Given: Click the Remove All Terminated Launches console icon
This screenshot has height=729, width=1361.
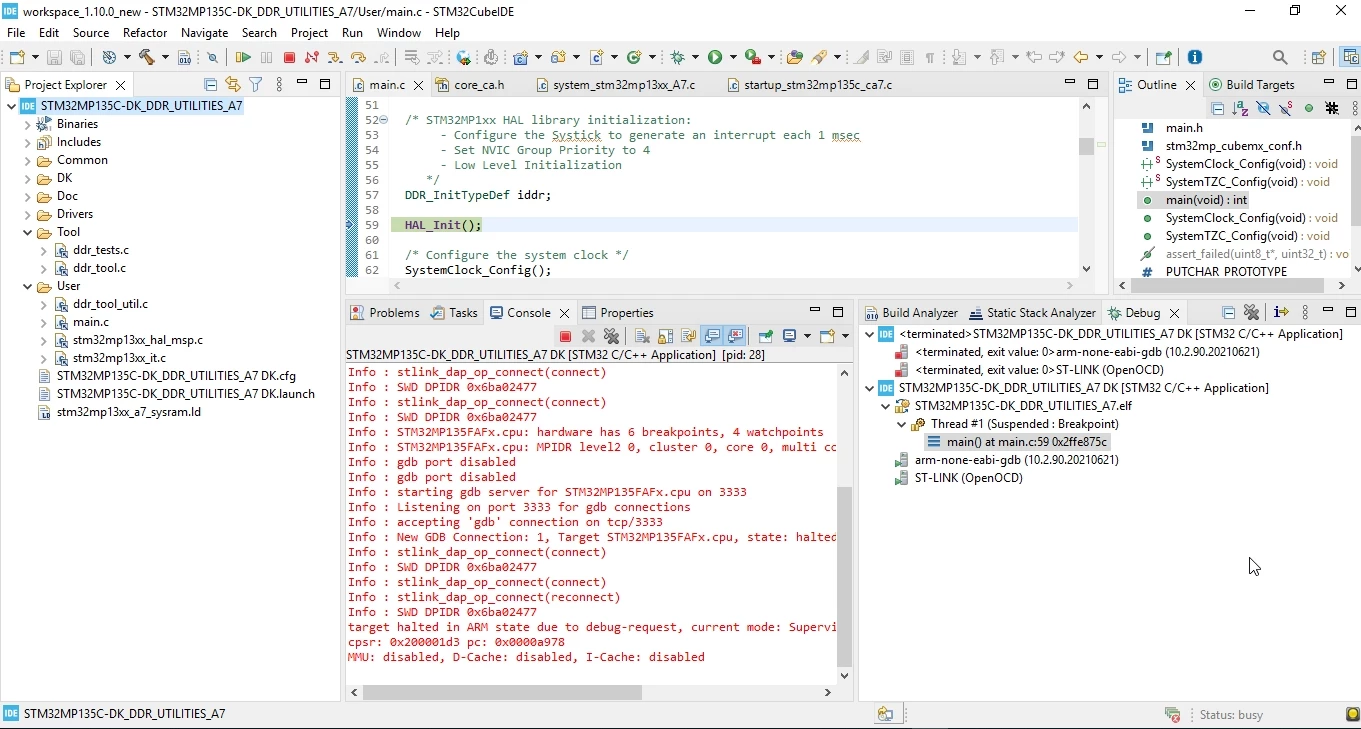Looking at the screenshot, I should point(611,336).
